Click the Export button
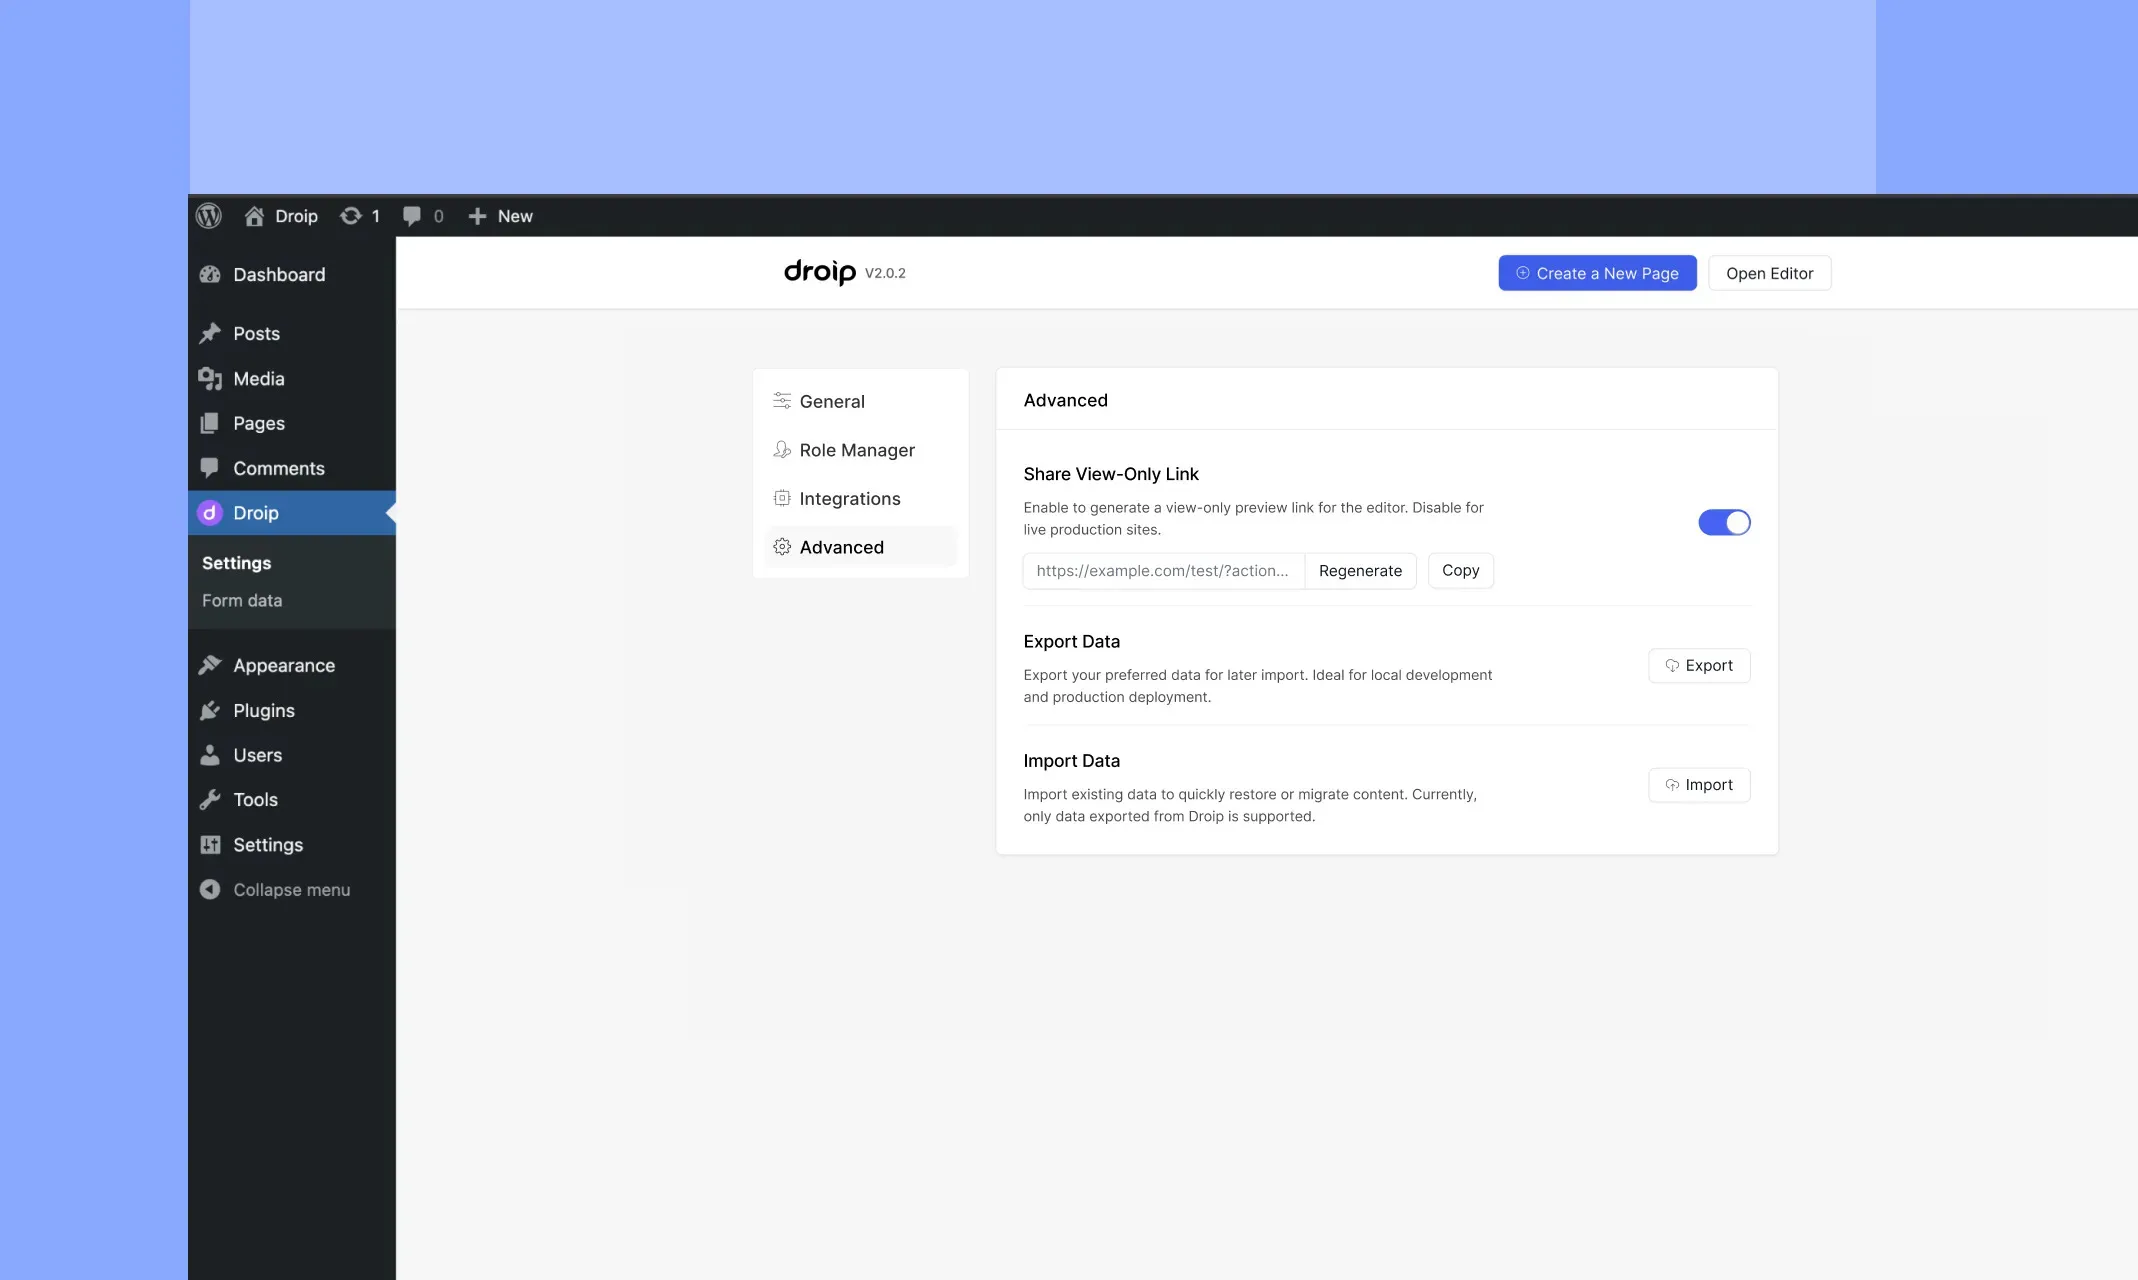Image resolution: width=2138 pixels, height=1280 pixels. [1699, 665]
